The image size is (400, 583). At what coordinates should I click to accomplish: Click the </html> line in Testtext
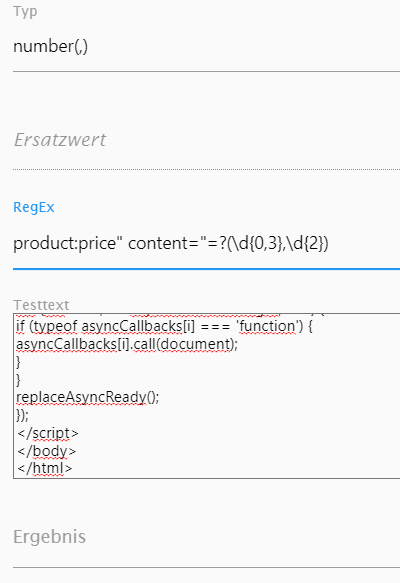(45, 468)
